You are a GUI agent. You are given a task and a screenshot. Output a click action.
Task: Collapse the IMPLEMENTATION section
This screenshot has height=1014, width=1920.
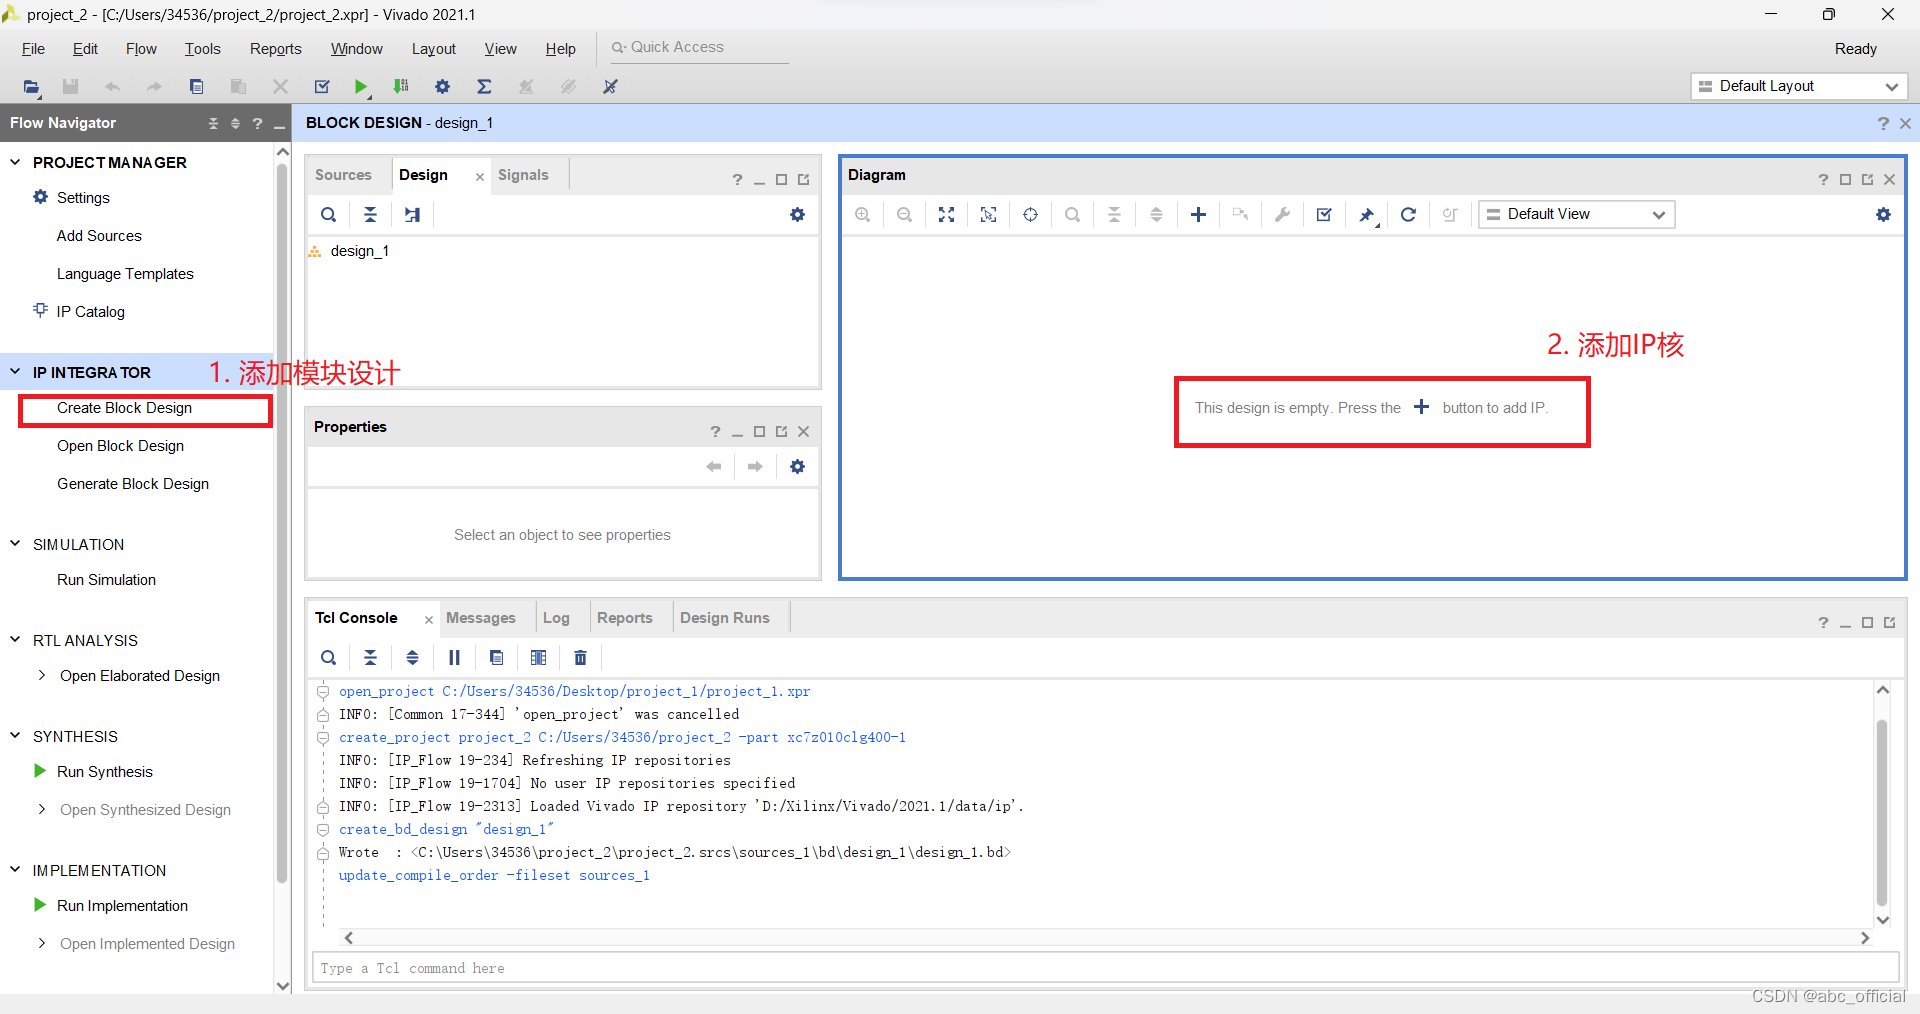tap(15, 870)
